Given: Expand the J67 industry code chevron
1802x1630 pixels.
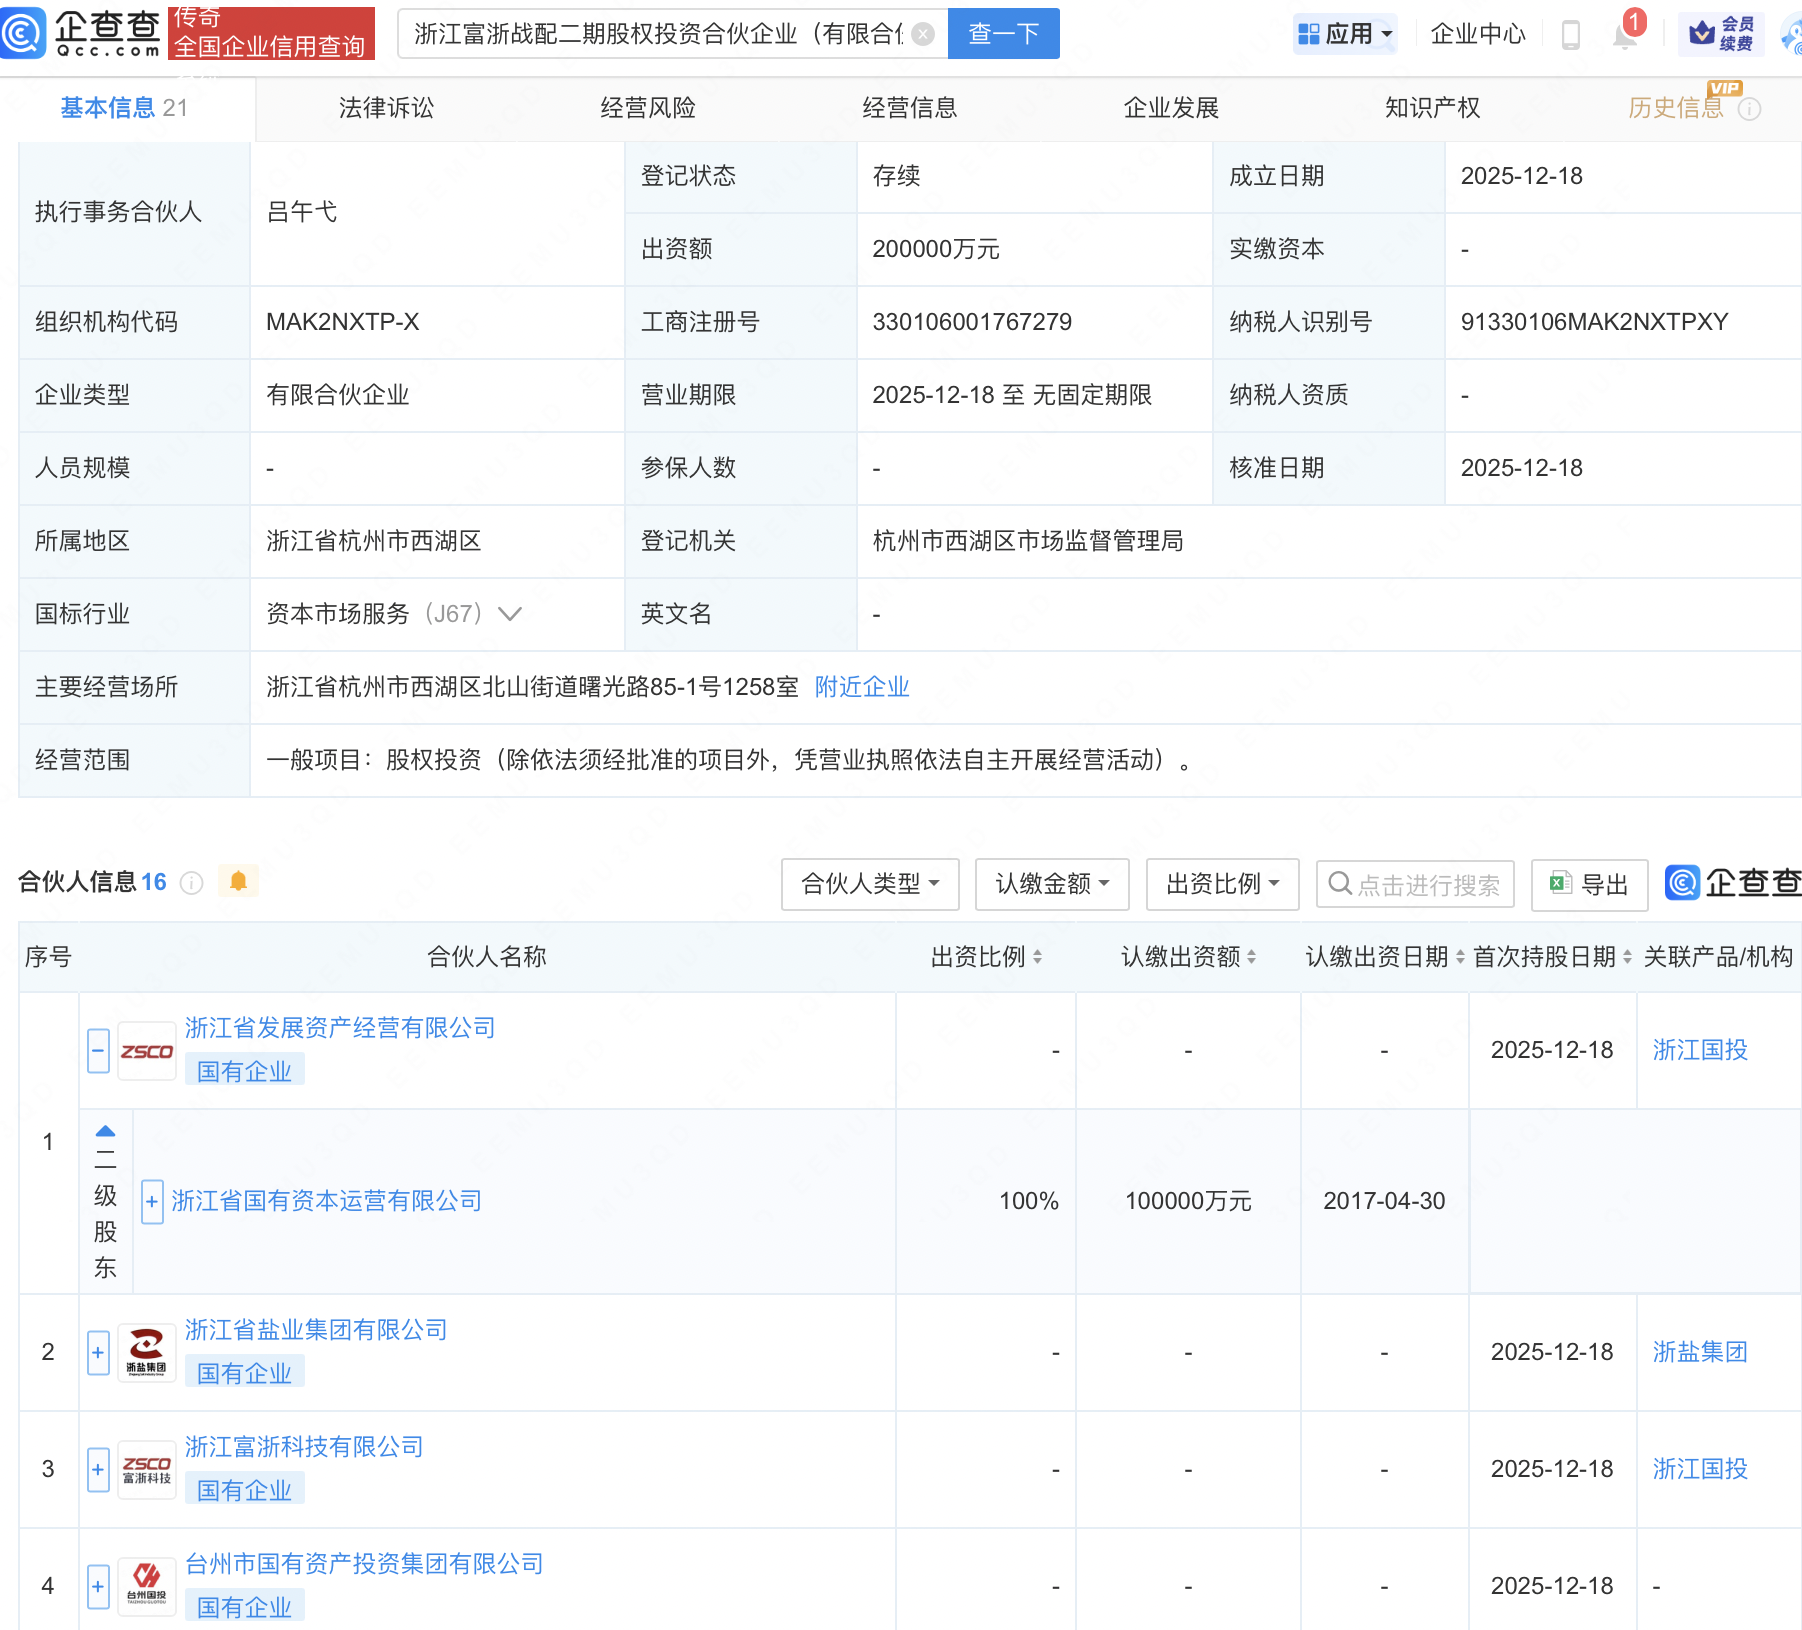Looking at the screenshot, I should pyautogui.click(x=511, y=614).
